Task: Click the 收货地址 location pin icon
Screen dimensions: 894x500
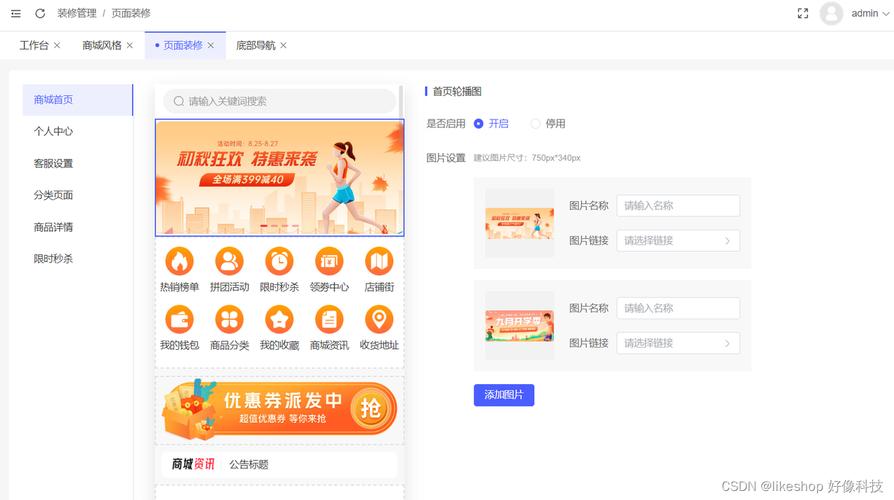Action: point(379,320)
